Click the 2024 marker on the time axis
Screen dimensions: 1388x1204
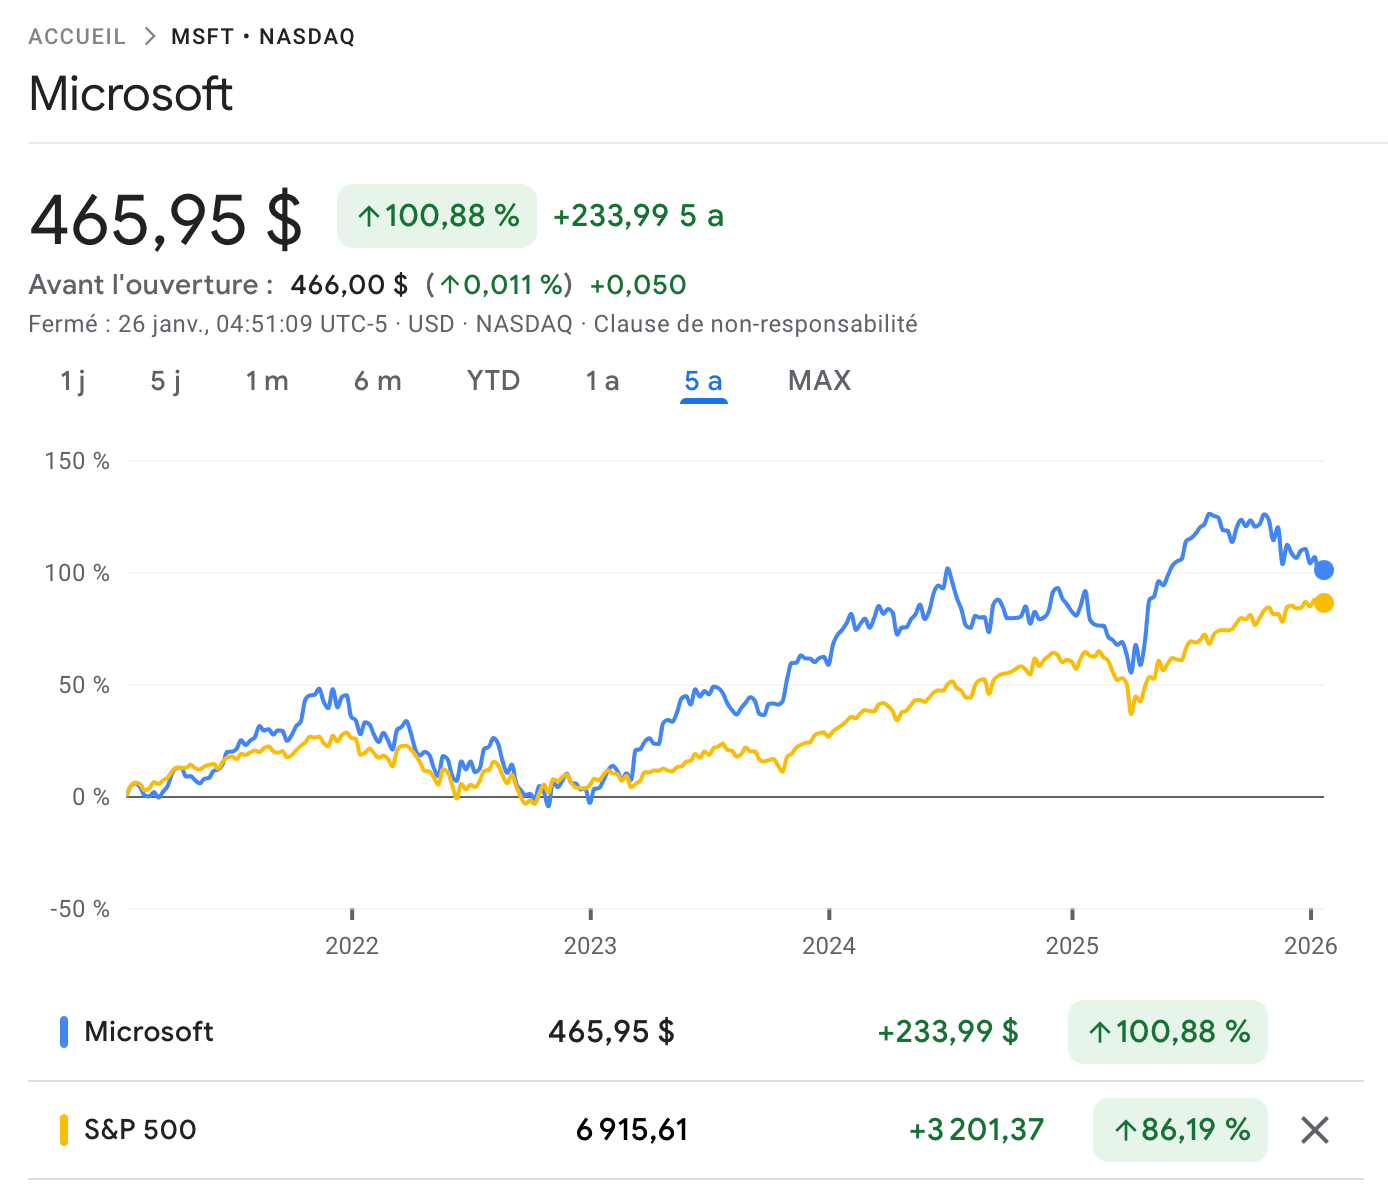829,945
